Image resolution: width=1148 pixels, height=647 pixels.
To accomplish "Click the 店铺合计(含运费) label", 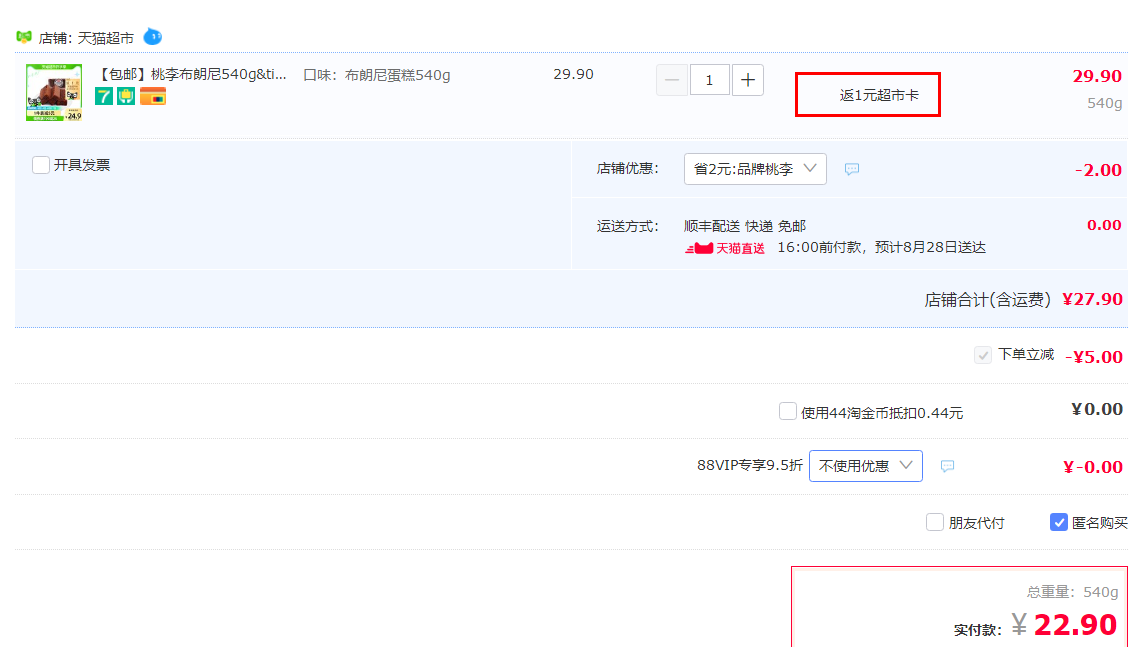I will (988, 299).
